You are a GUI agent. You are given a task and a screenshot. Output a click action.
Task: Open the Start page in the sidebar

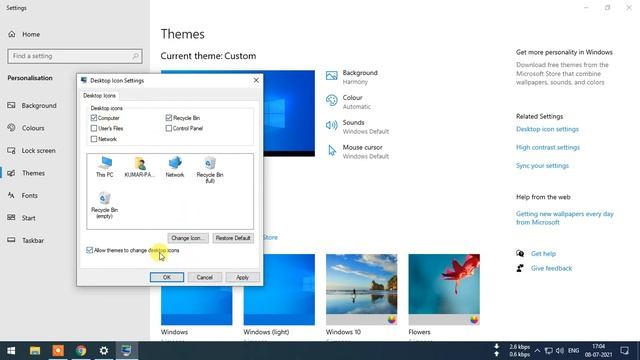29,218
